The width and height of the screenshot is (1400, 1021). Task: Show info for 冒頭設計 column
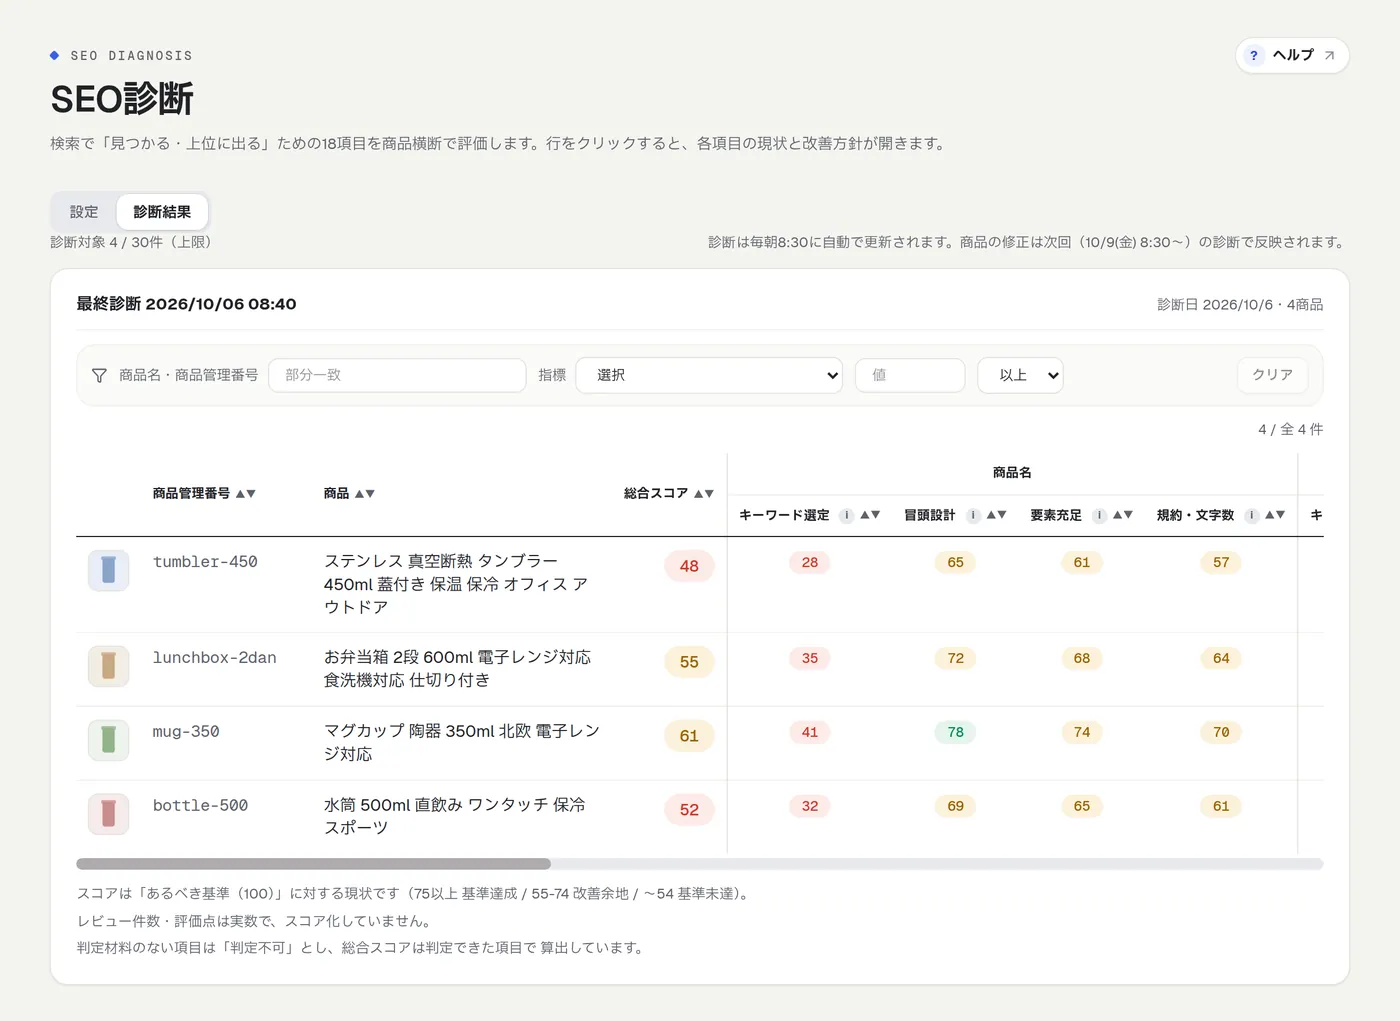(972, 515)
